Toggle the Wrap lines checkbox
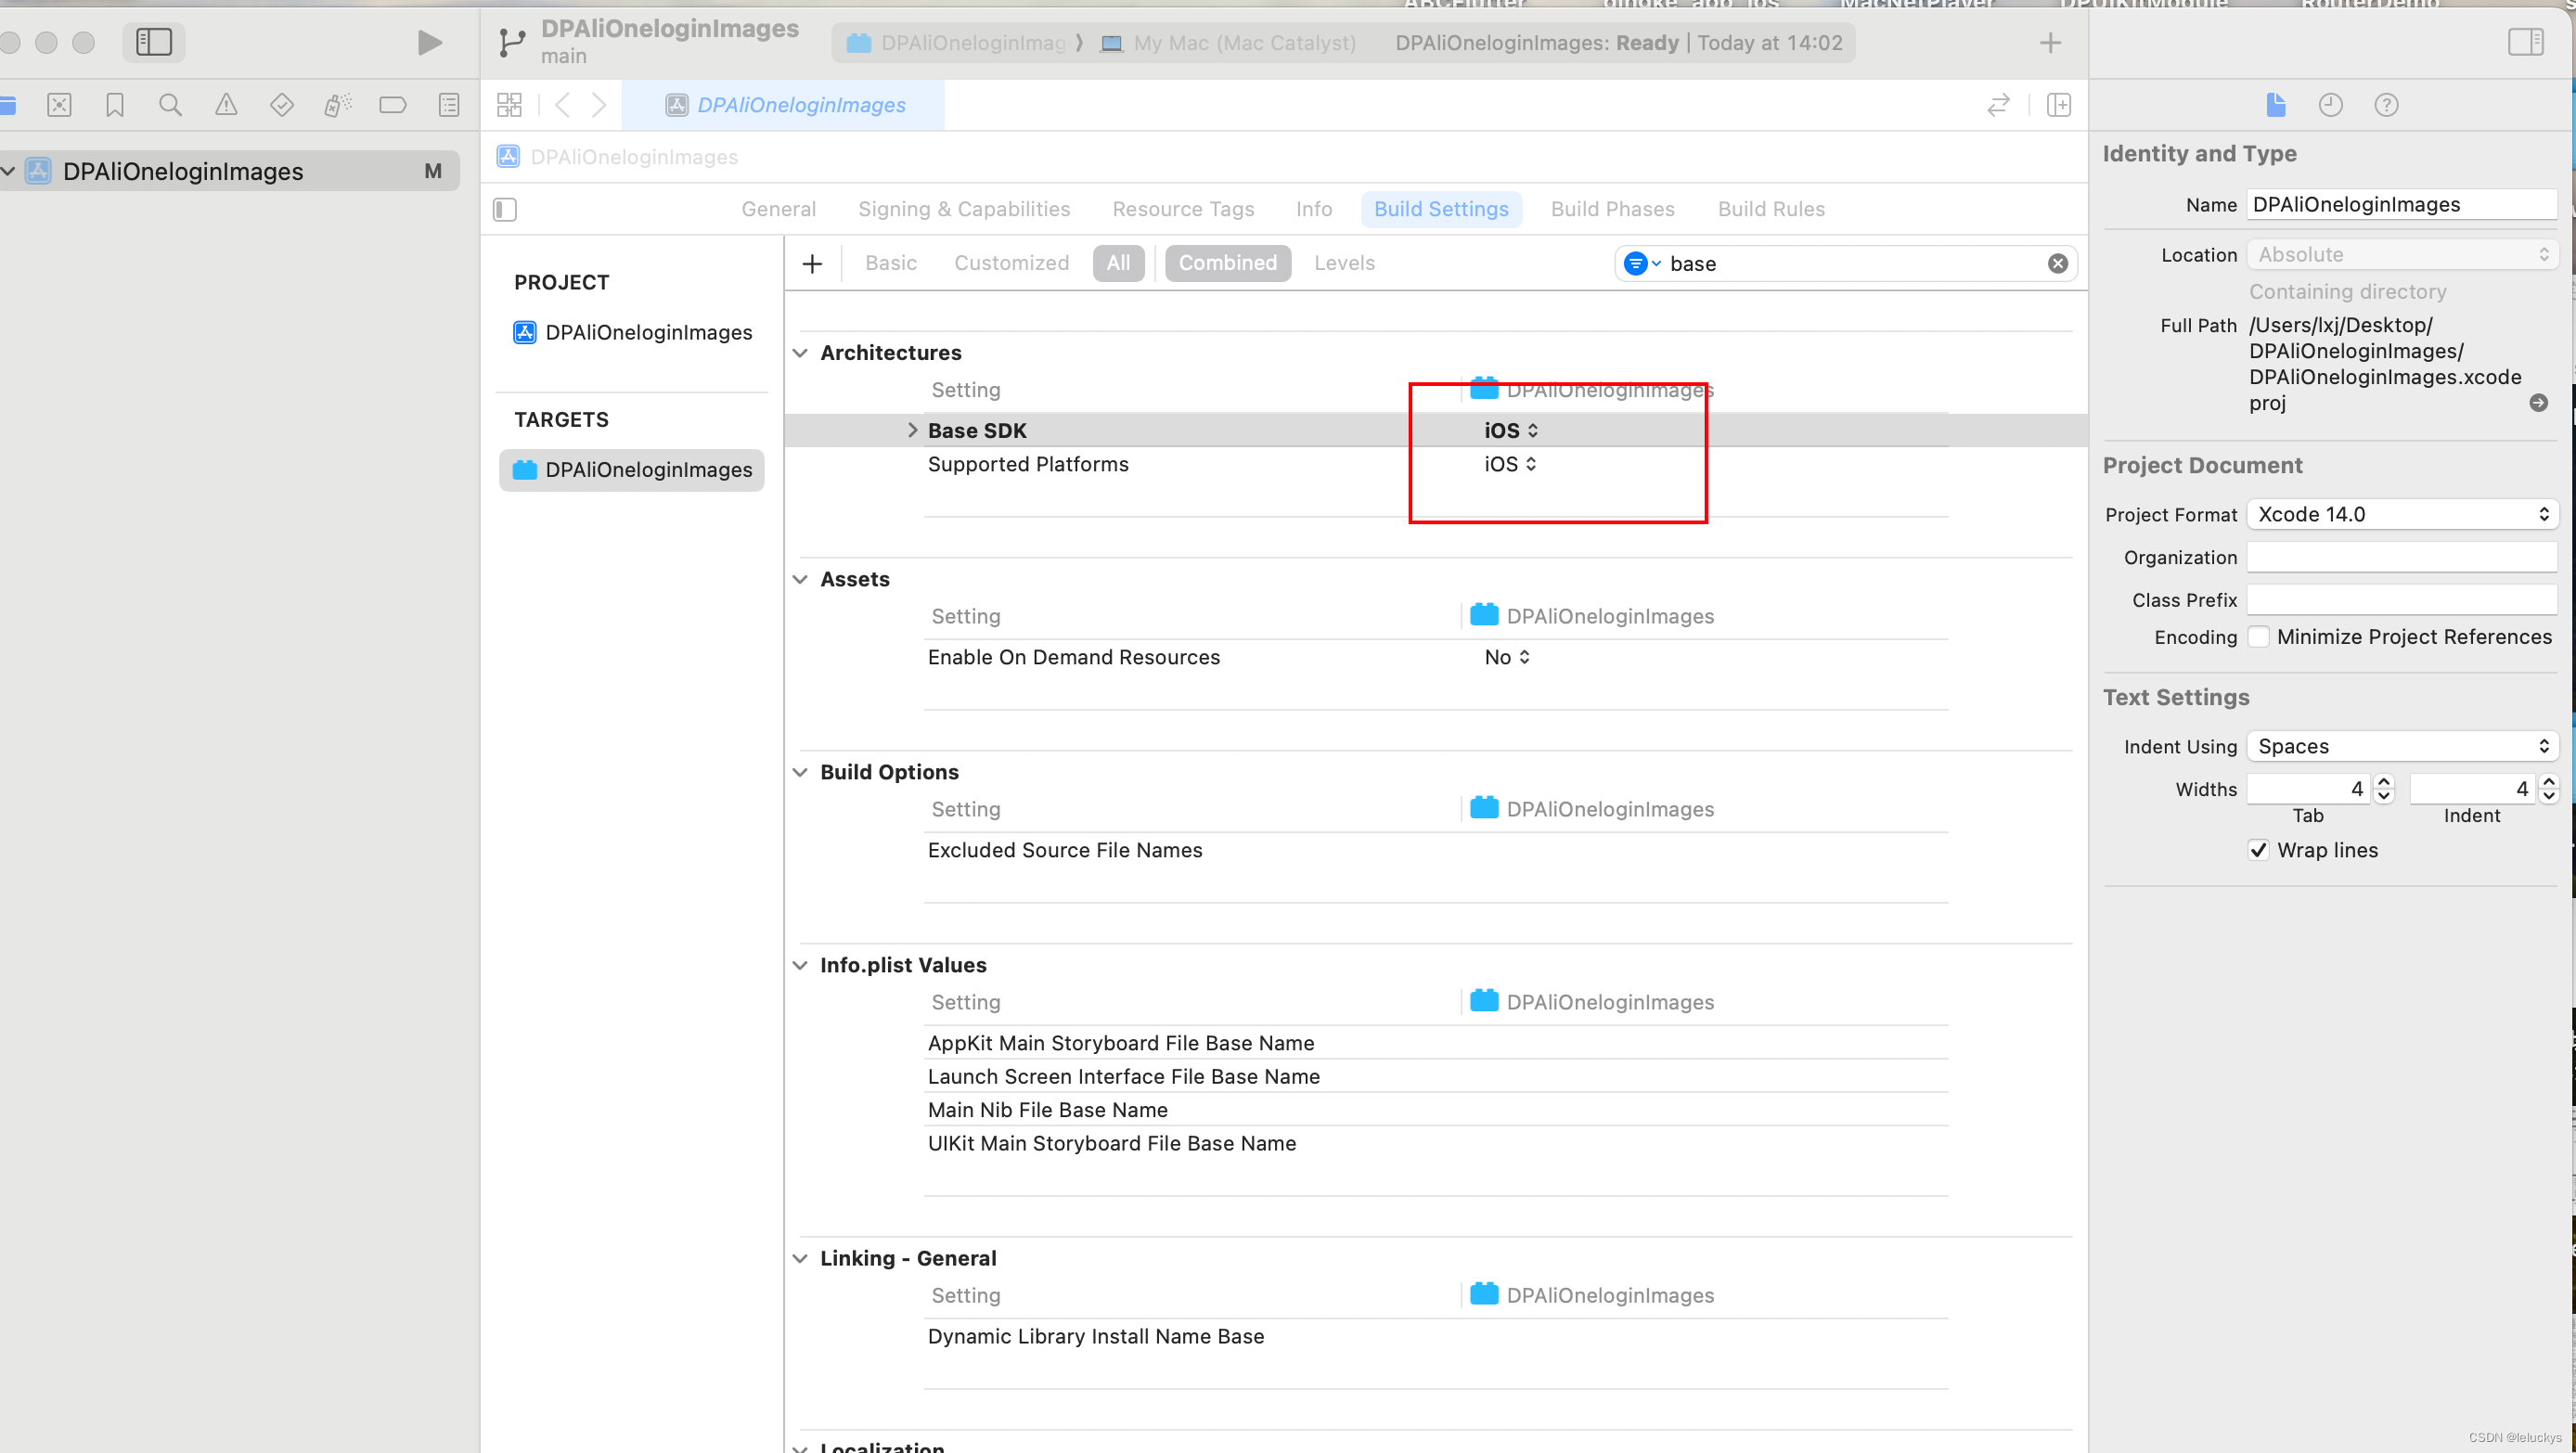The height and width of the screenshot is (1453, 2576). [2258, 850]
